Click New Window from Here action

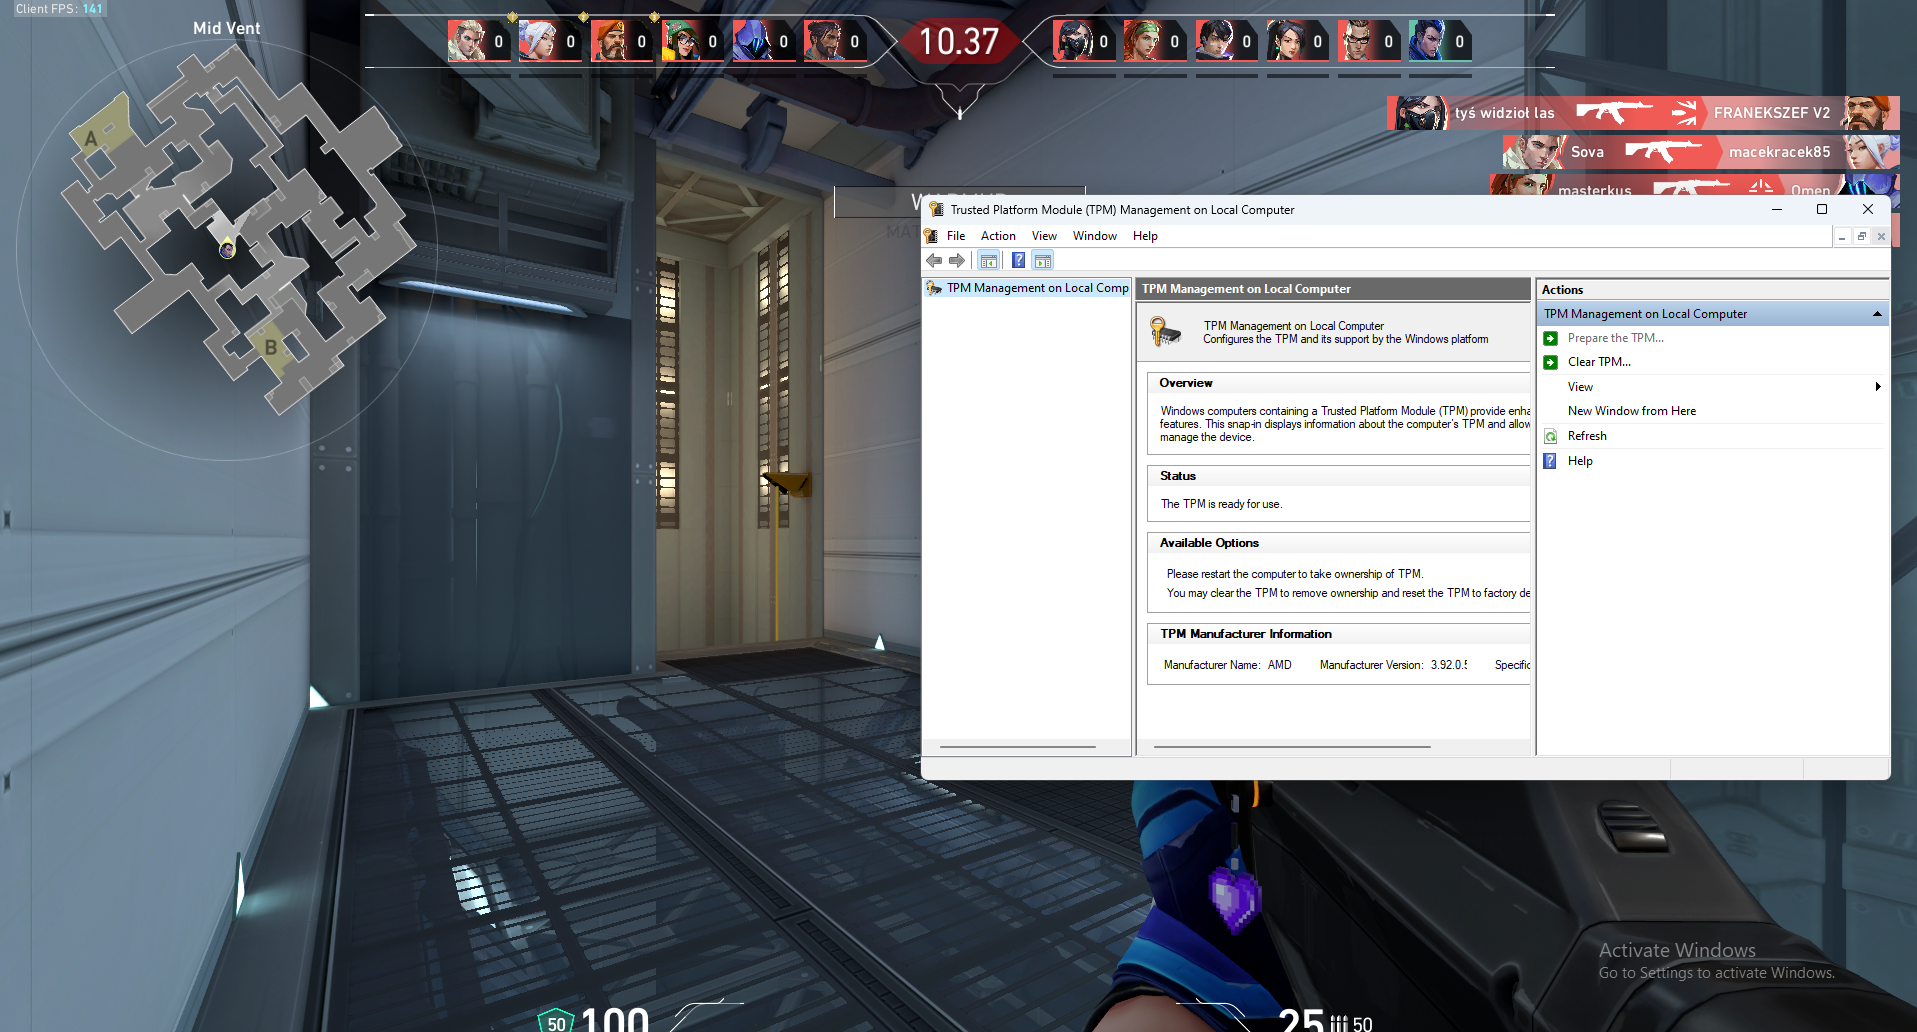tap(1632, 411)
